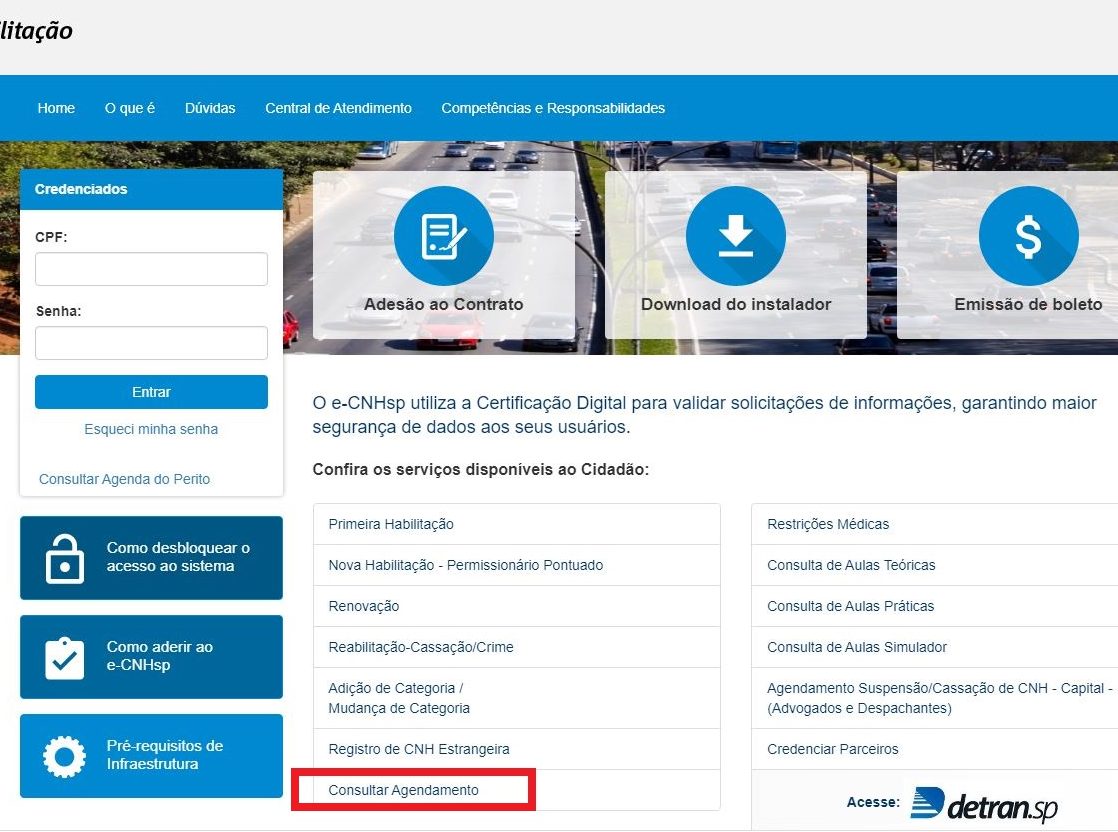The height and width of the screenshot is (832, 1118).
Task: Click the Entrar button
Action: click(x=151, y=392)
